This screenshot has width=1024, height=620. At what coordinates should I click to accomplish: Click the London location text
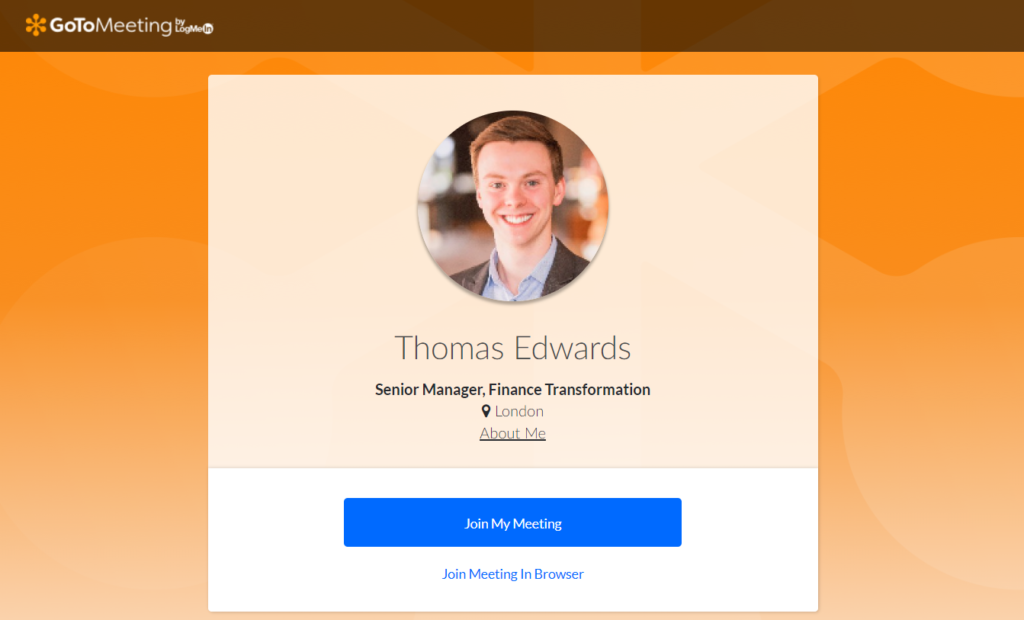(519, 411)
